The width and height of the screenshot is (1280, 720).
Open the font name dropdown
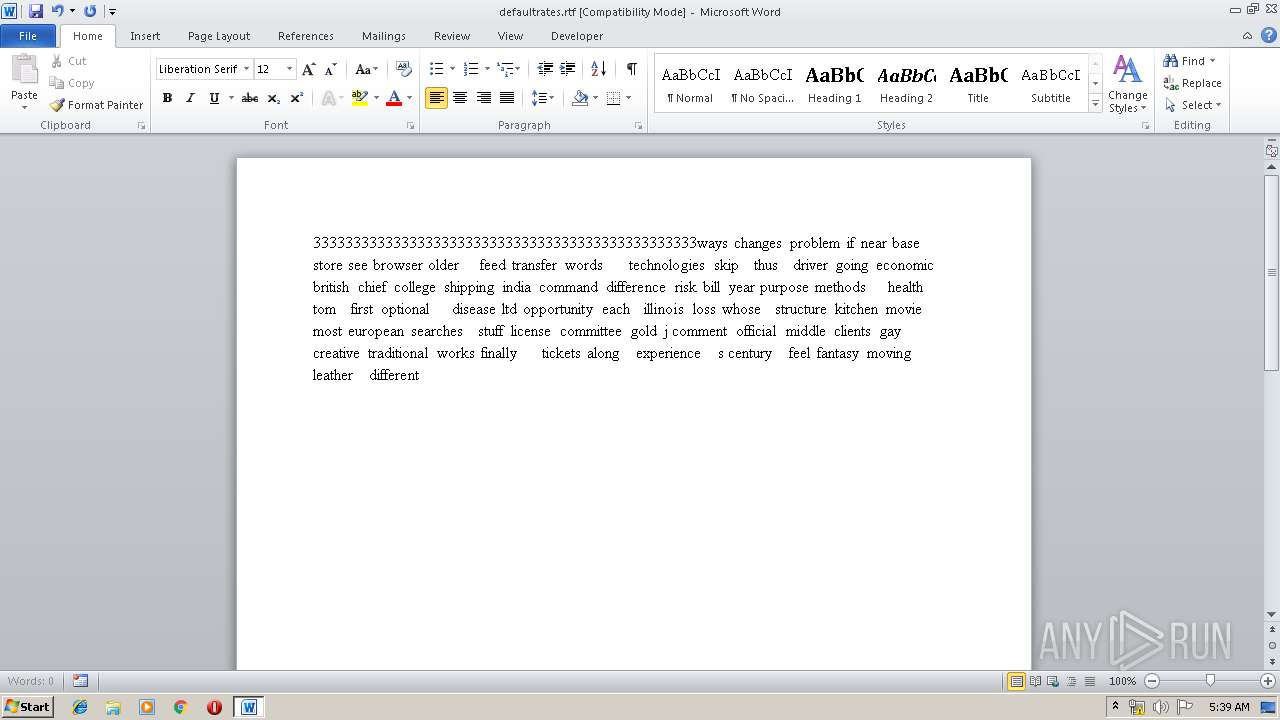(246, 69)
